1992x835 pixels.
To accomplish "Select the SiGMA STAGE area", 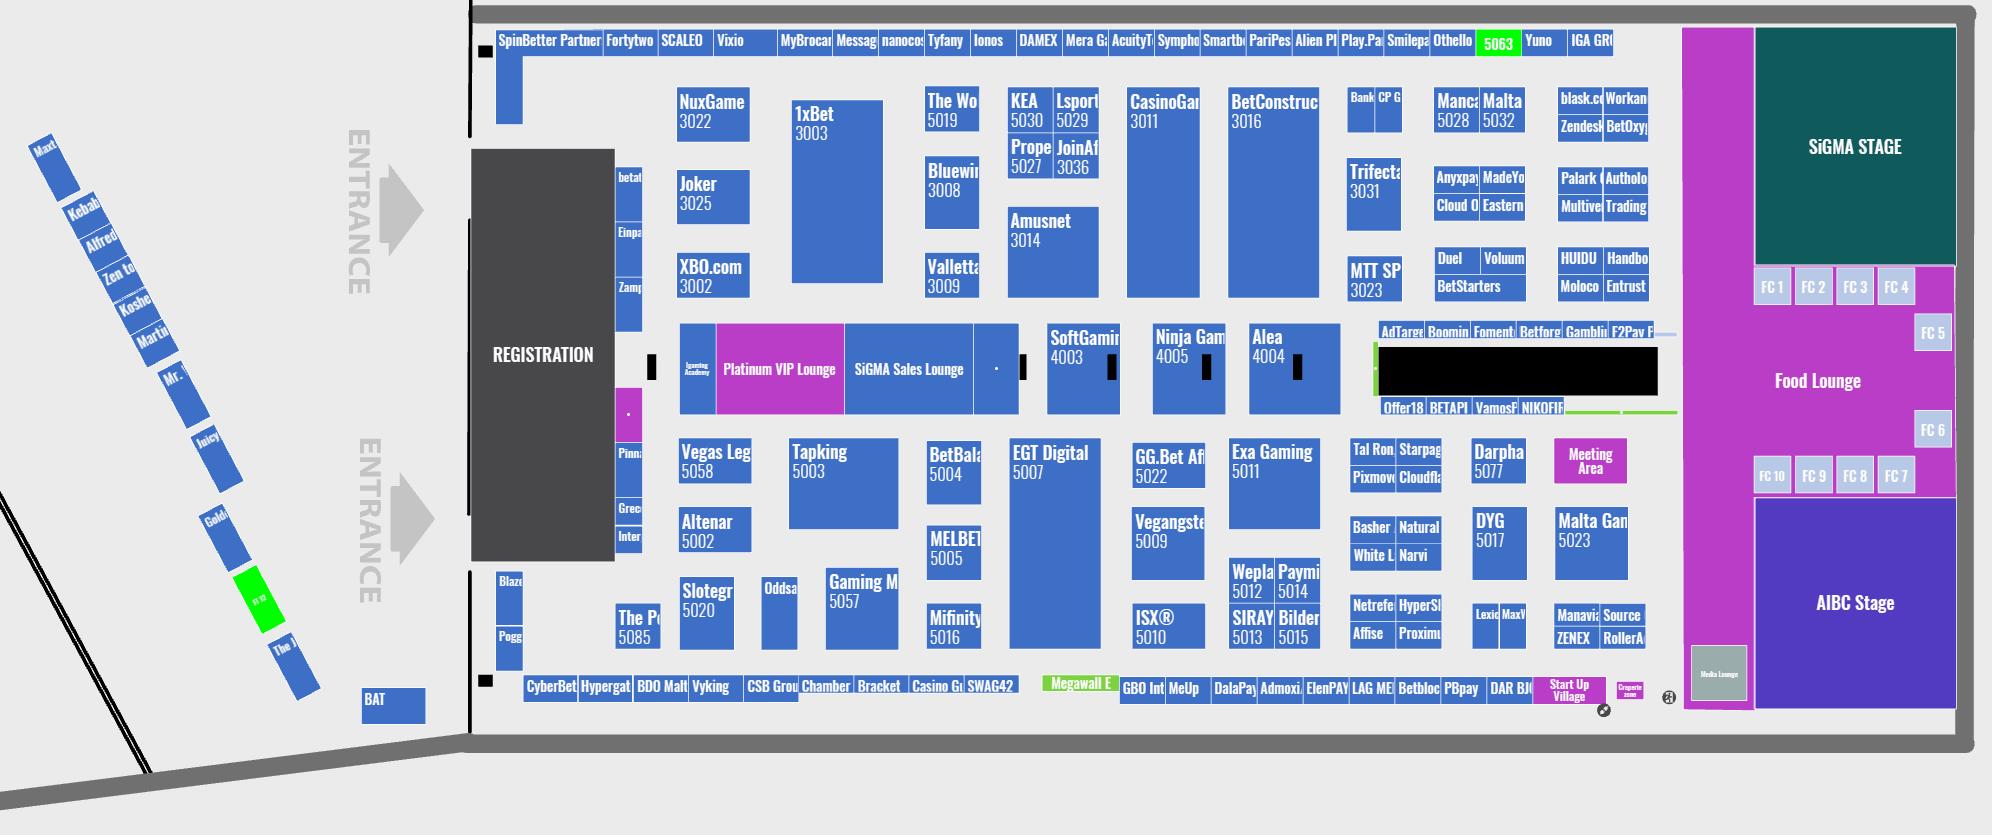I will 1855,146.
